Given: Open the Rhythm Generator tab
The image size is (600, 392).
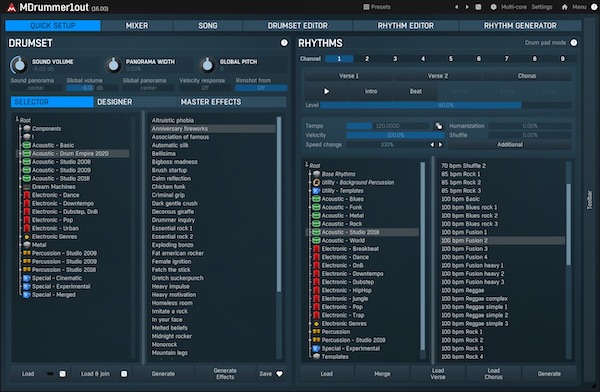Looking at the screenshot, I should tap(520, 26).
